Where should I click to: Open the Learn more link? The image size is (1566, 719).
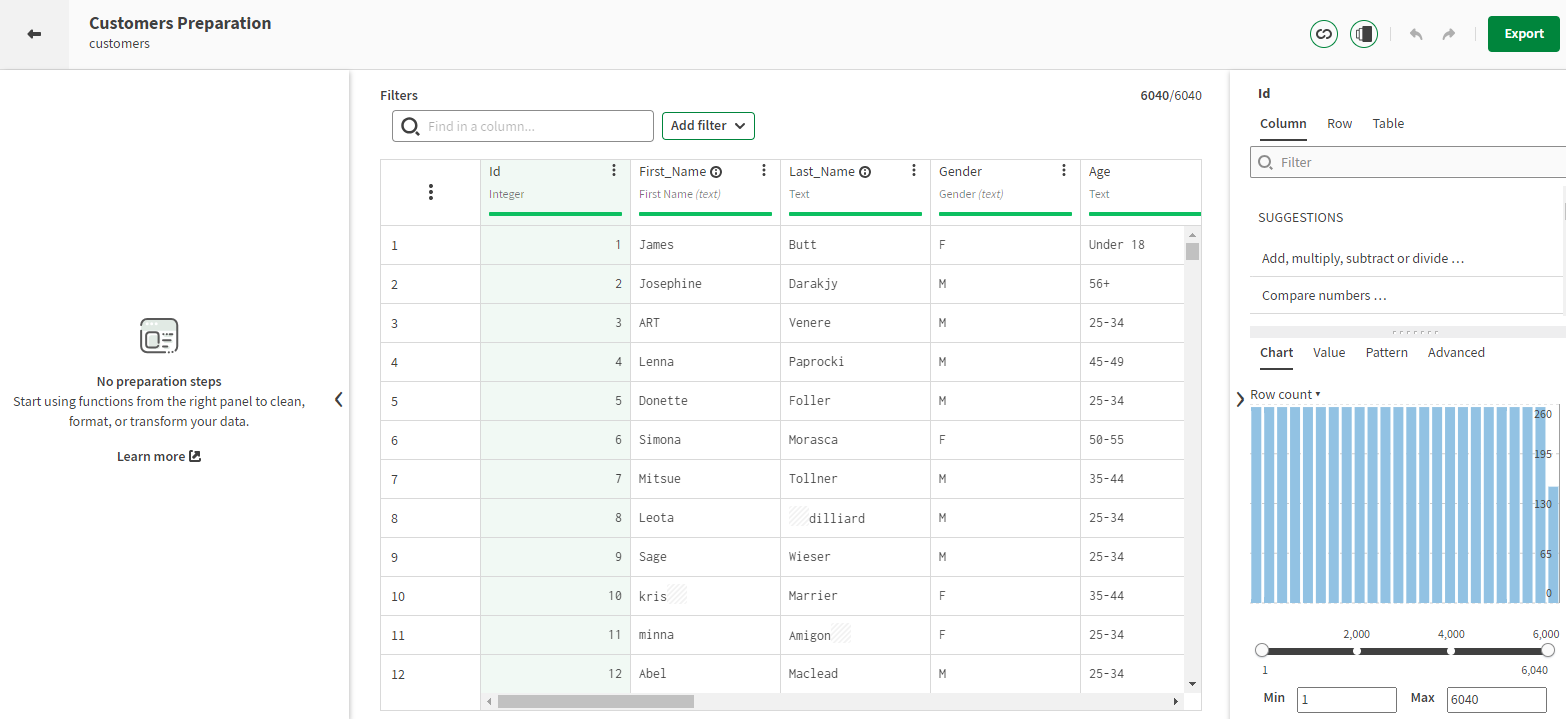159,456
